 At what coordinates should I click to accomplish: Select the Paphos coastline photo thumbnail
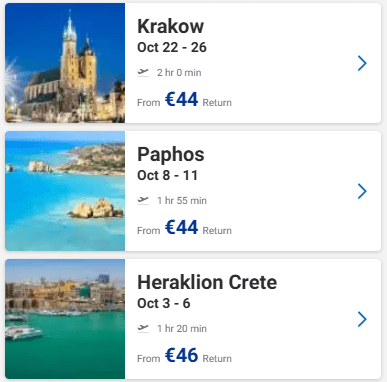click(65, 191)
